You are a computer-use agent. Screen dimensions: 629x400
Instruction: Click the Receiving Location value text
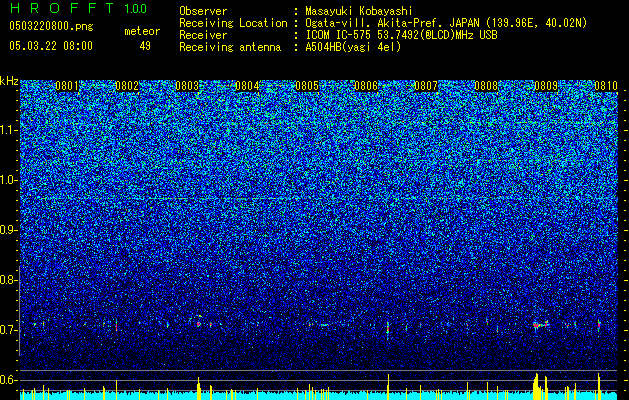pos(446,23)
